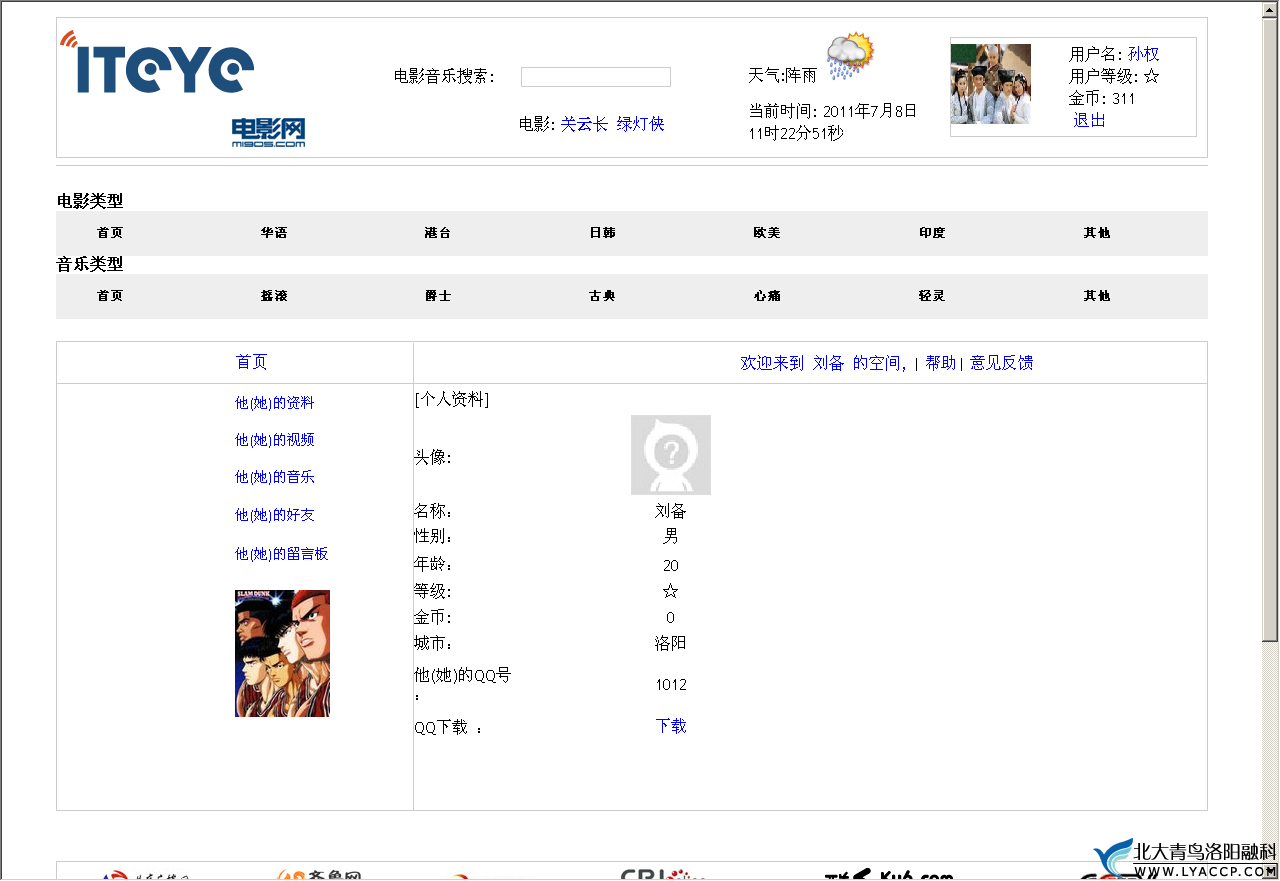Screen dimensions: 1280x881
Task: Click the star beside 用户等级
Action: [1151, 76]
